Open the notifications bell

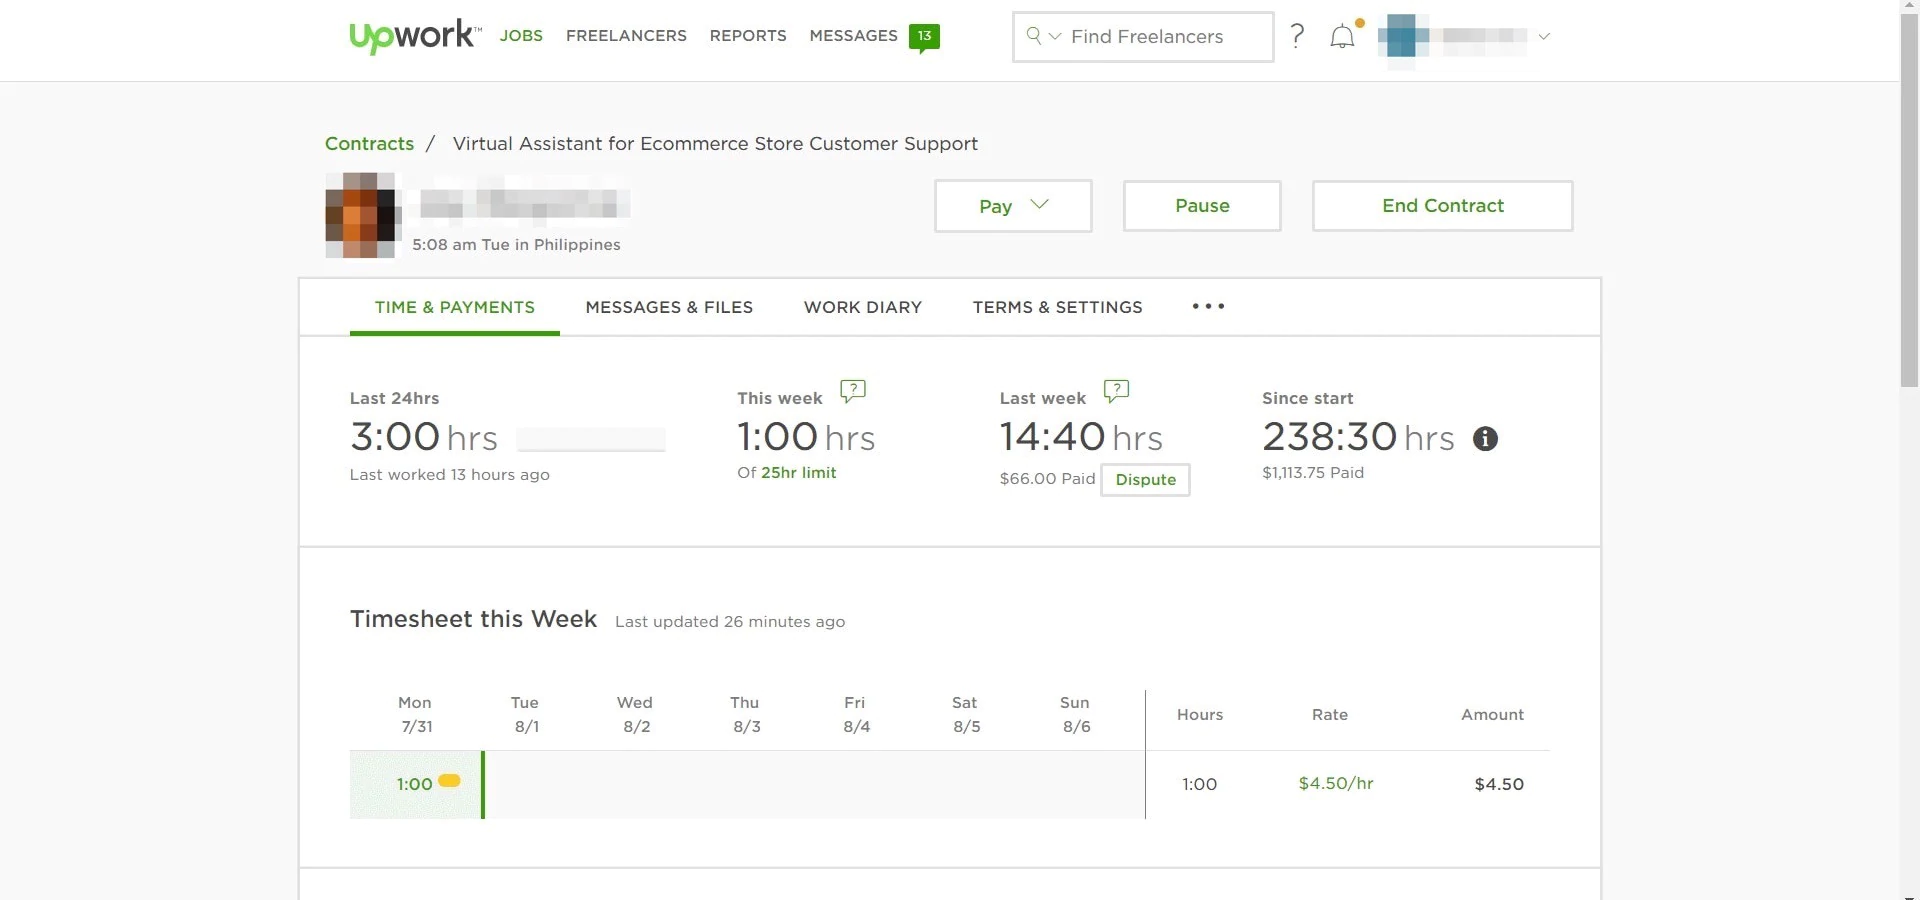click(1342, 37)
